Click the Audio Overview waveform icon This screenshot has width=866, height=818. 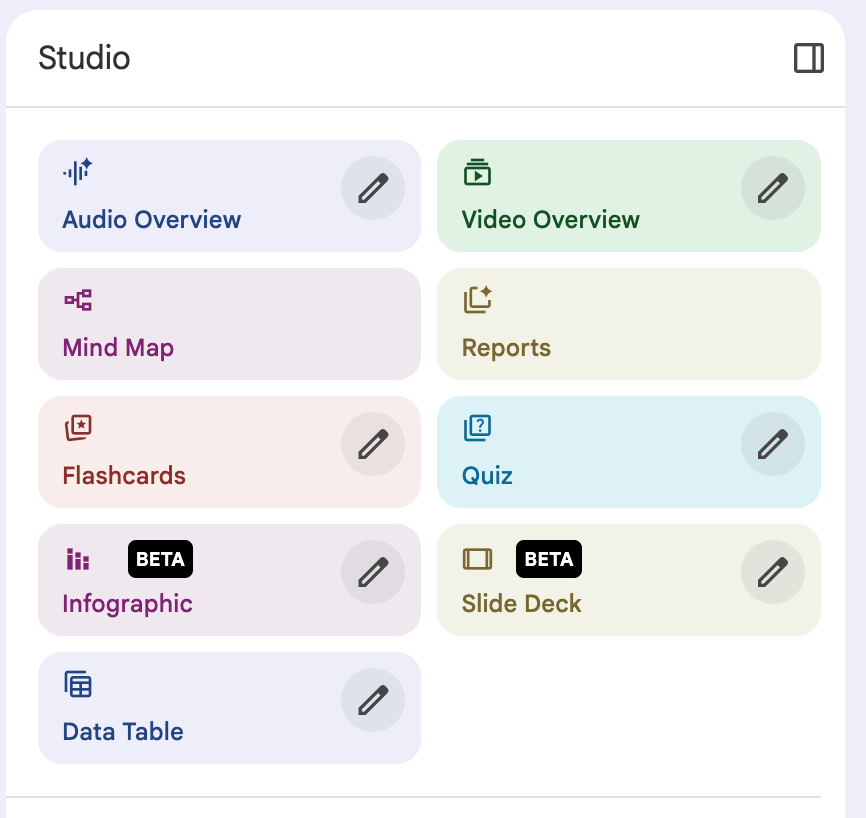pos(78,172)
